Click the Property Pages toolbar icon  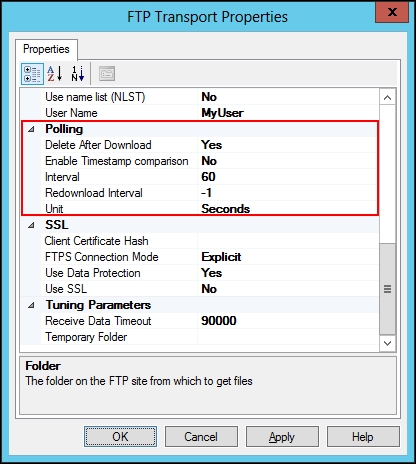107,74
